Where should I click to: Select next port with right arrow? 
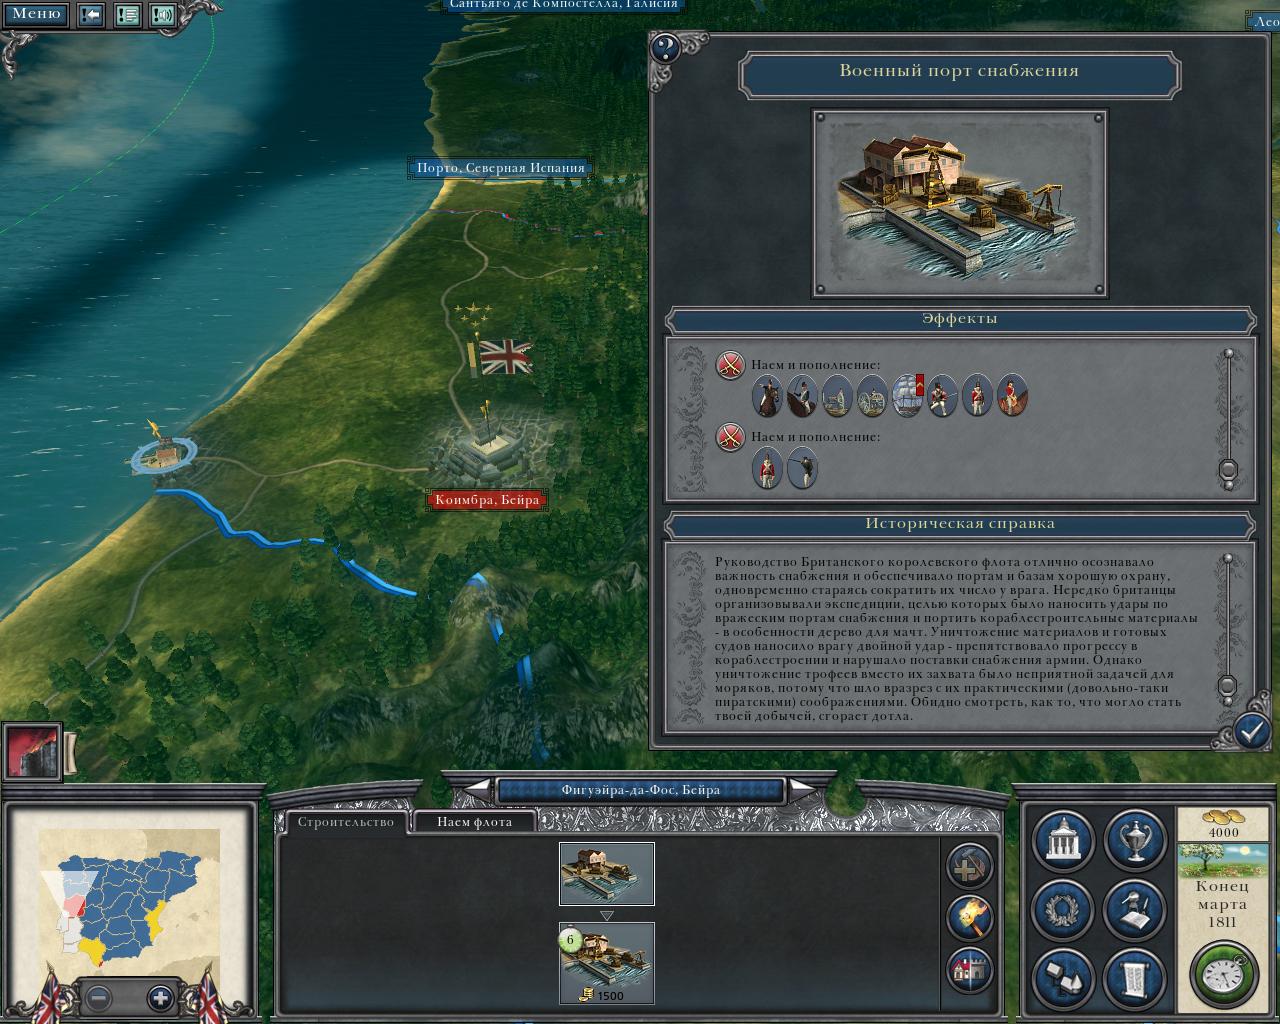(x=802, y=790)
